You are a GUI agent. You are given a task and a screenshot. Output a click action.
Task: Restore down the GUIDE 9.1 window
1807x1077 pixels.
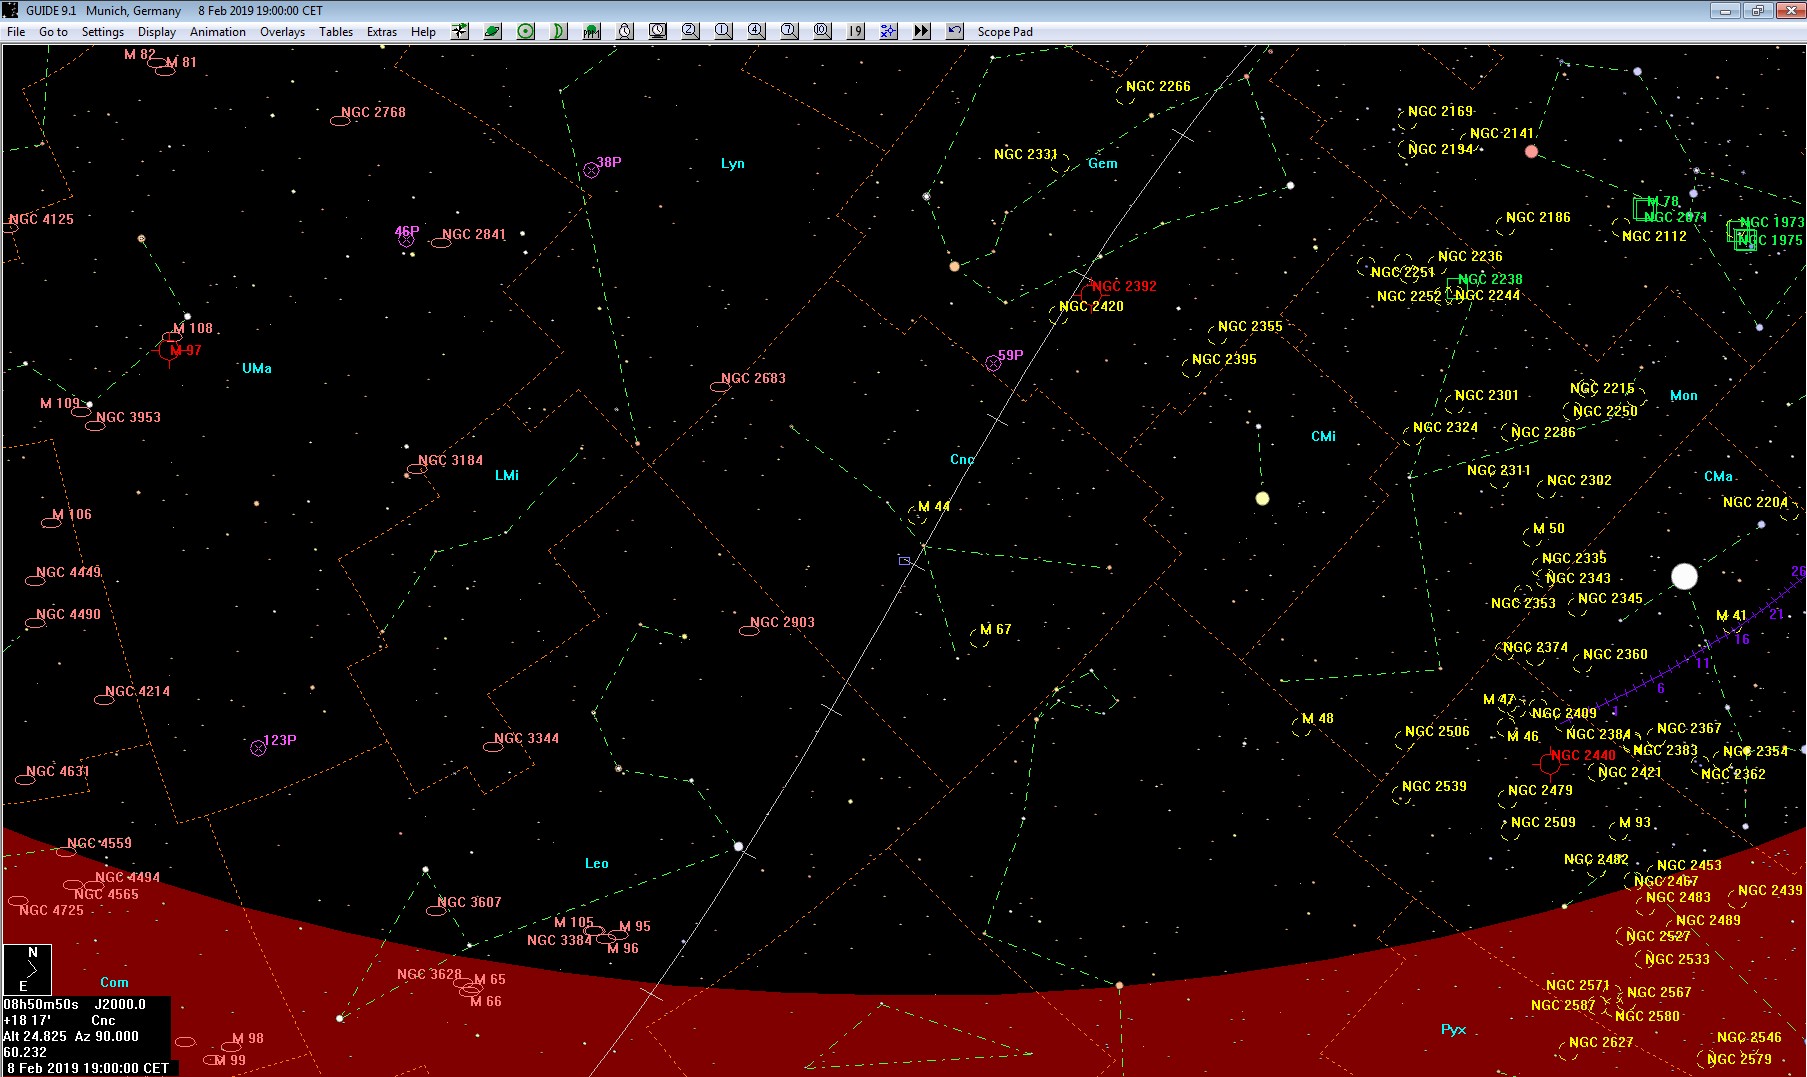tap(1757, 10)
